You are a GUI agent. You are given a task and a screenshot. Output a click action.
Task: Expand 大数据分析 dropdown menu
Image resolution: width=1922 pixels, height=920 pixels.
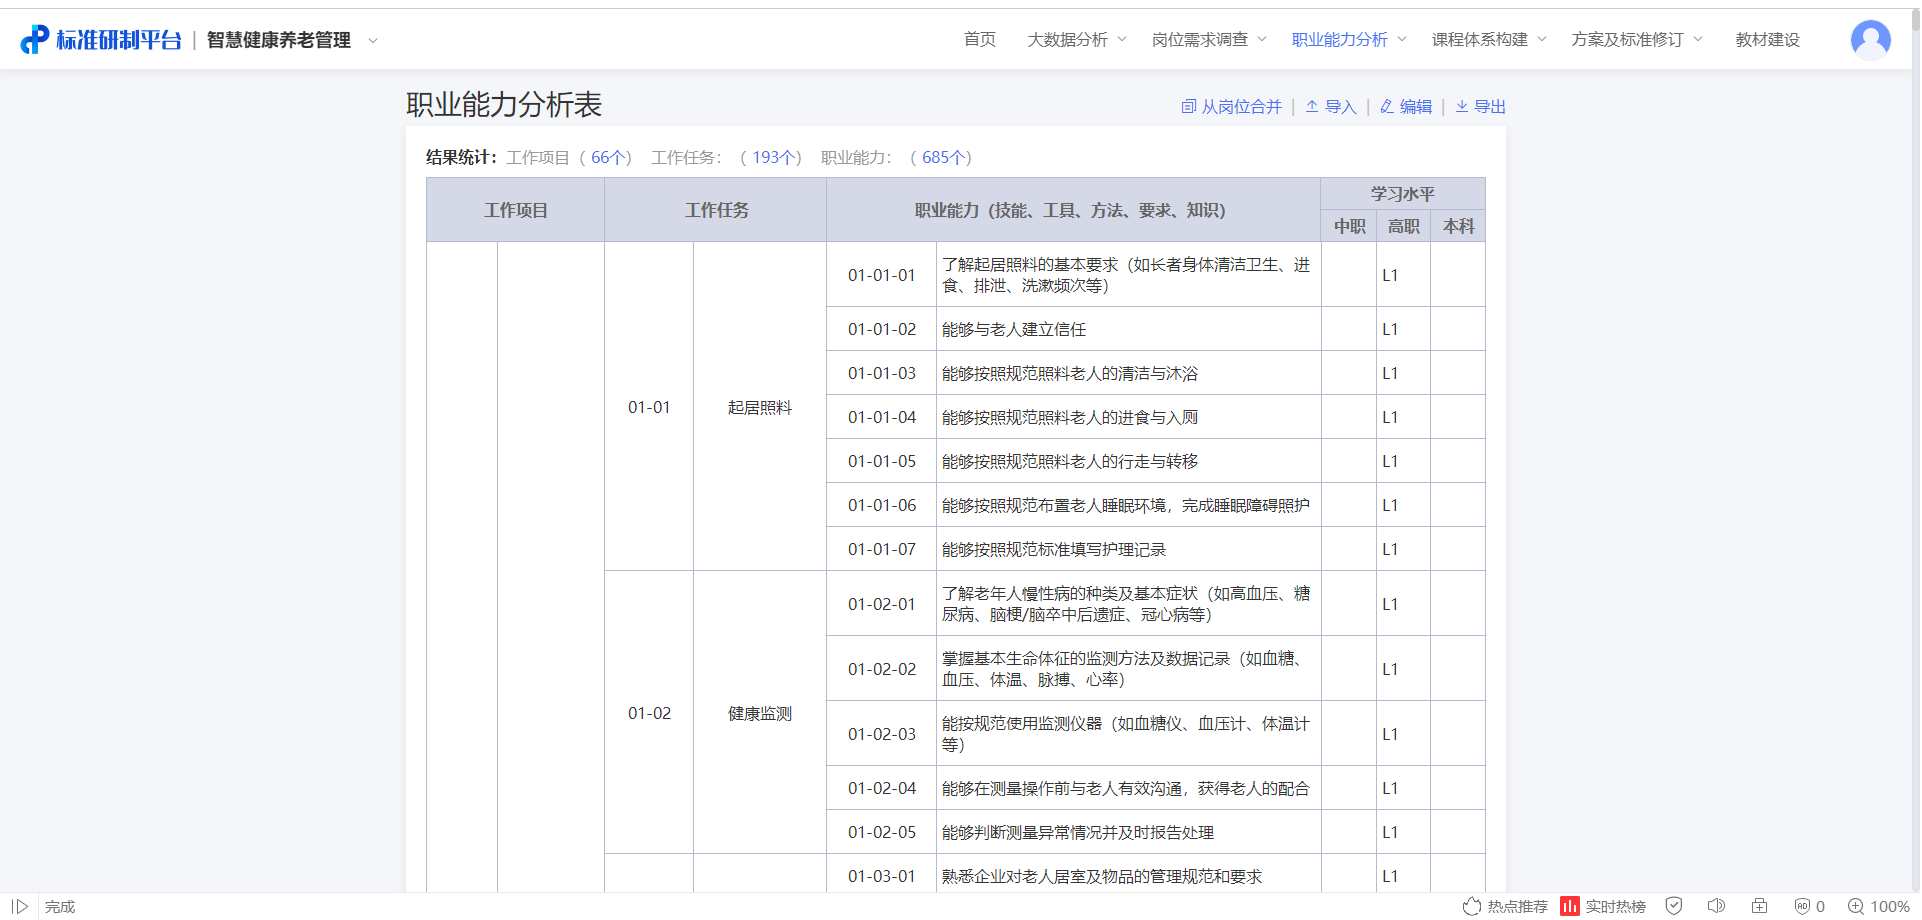(x=1077, y=39)
